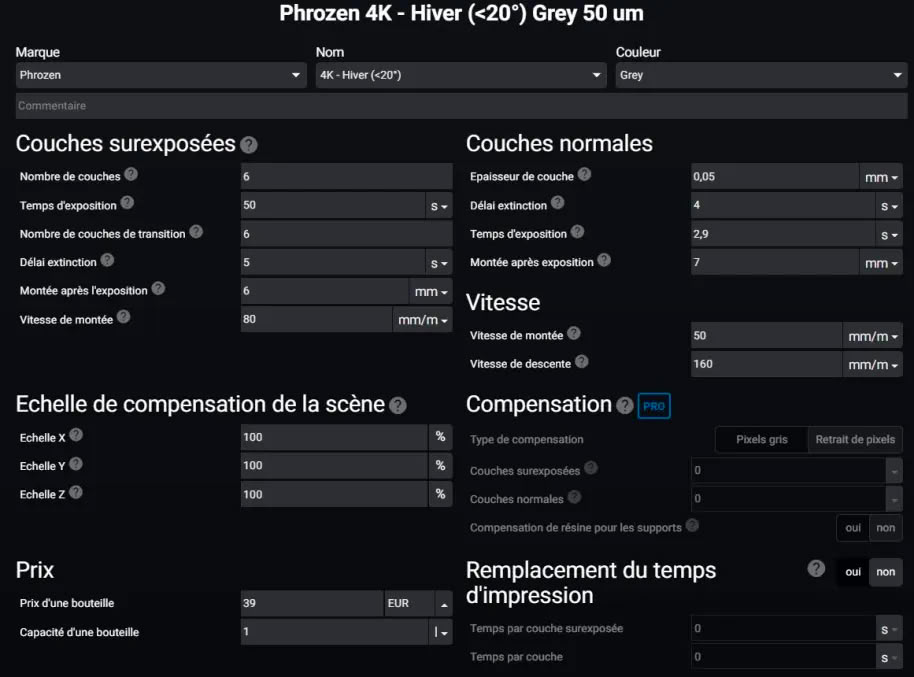Select Retrait de pixels compensation type
The height and width of the screenshot is (677, 914).
click(x=855, y=440)
